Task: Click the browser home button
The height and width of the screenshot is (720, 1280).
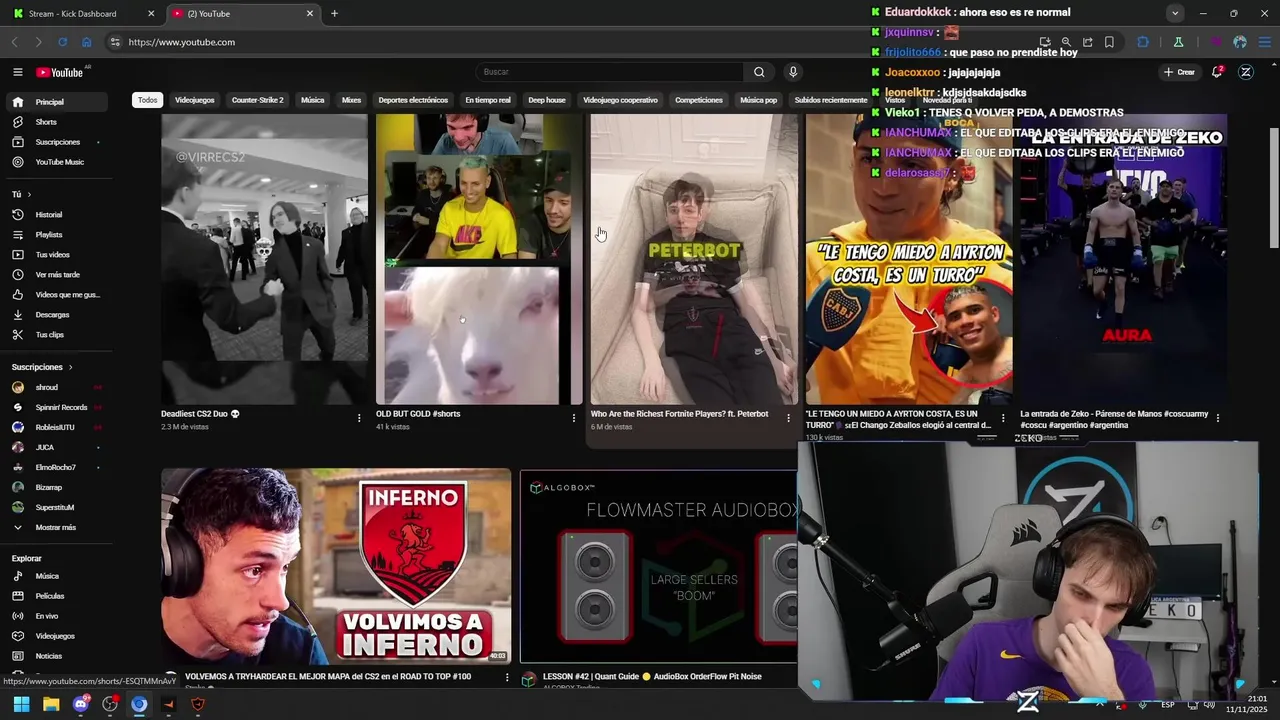Action: 86,42
